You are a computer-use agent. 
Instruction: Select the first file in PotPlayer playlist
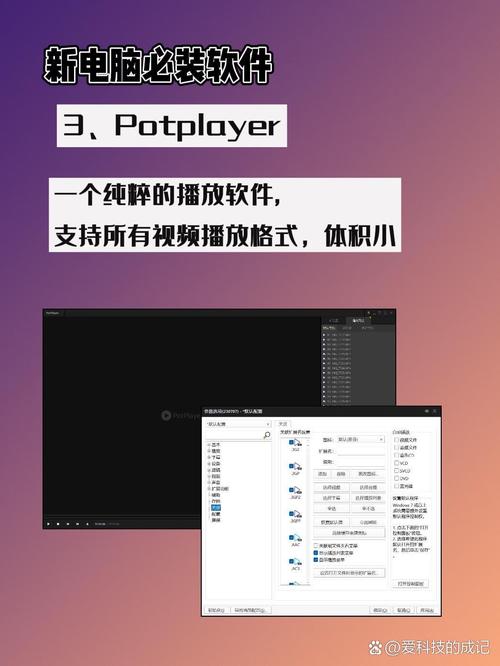338,335
